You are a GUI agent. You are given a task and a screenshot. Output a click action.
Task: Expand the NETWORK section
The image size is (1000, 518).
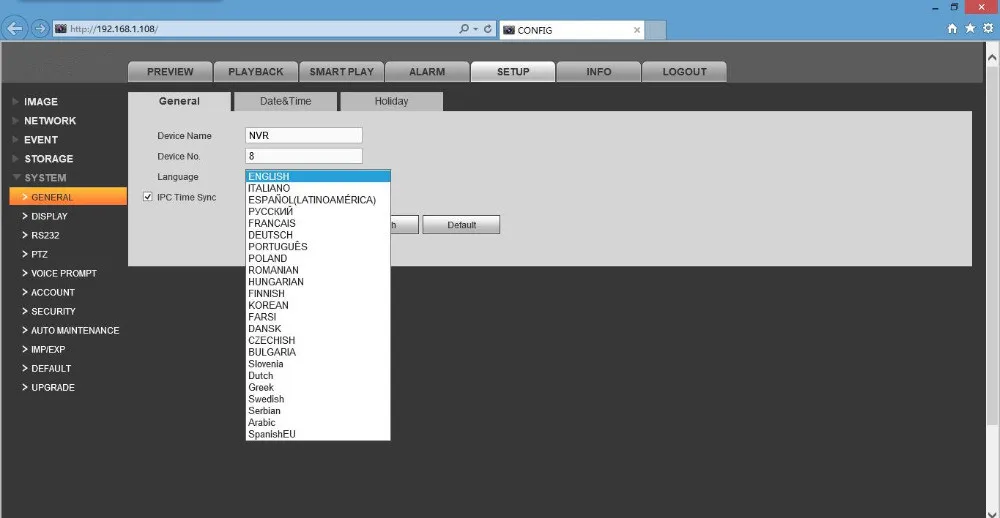tap(50, 121)
